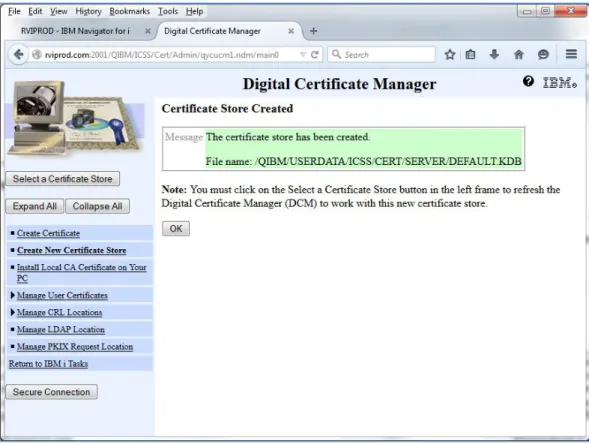
Task: Open the chat bubble toolbar icon
Action: [543, 55]
